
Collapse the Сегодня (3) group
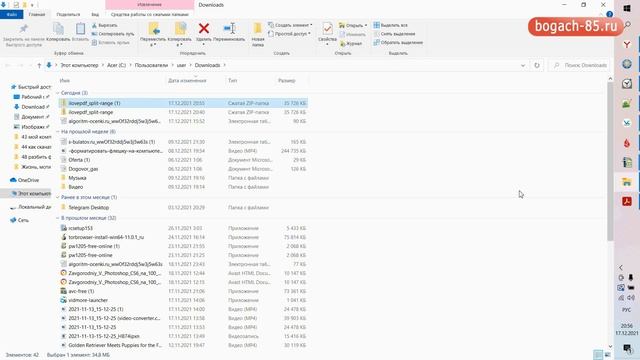click(x=58, y=93)
